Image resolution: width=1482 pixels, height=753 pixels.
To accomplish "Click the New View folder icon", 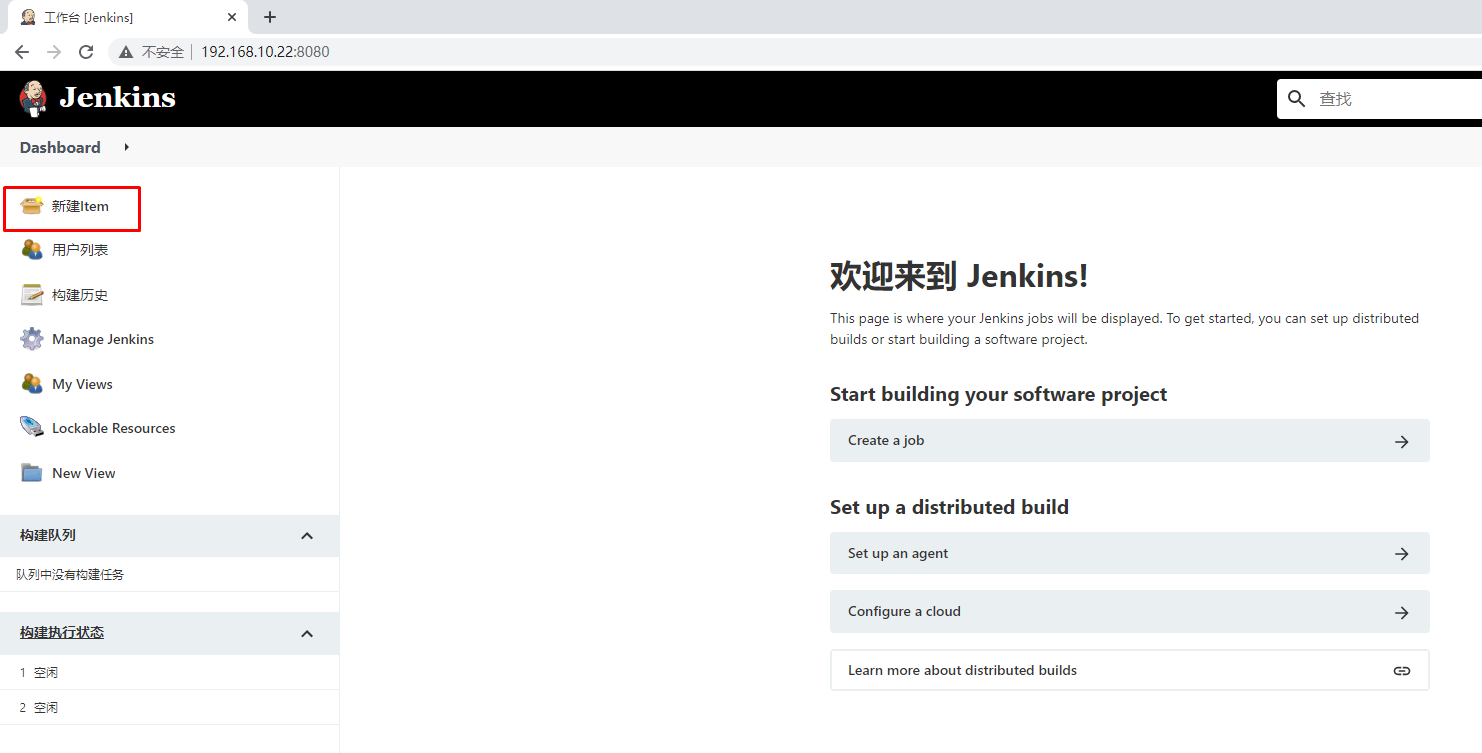I will click(x=32, y=473).
